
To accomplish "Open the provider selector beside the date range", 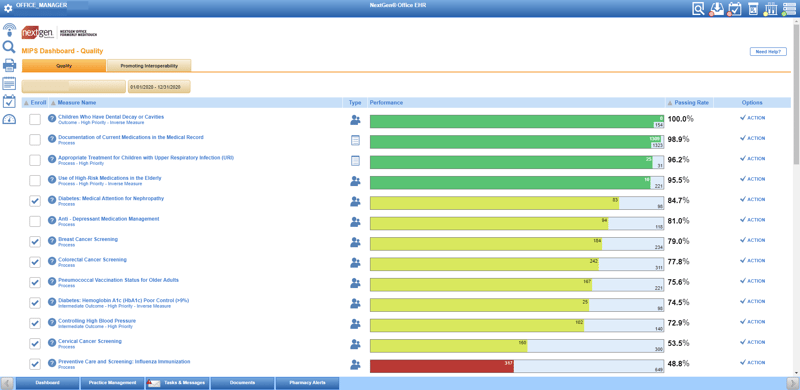I will pyautogui.click(x=73, y=87).
